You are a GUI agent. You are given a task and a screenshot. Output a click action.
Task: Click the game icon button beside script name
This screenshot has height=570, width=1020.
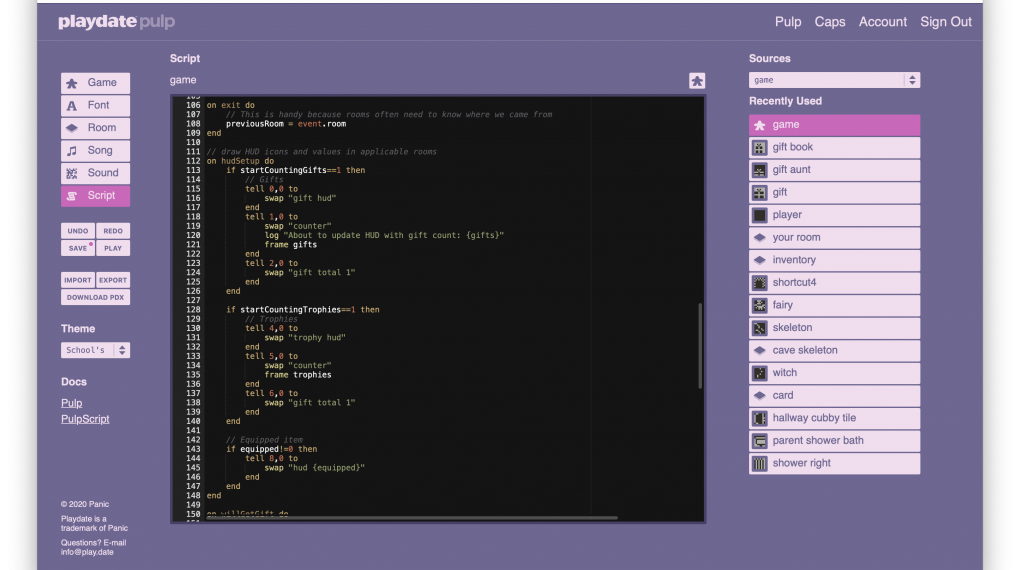(x=697, y=81)
